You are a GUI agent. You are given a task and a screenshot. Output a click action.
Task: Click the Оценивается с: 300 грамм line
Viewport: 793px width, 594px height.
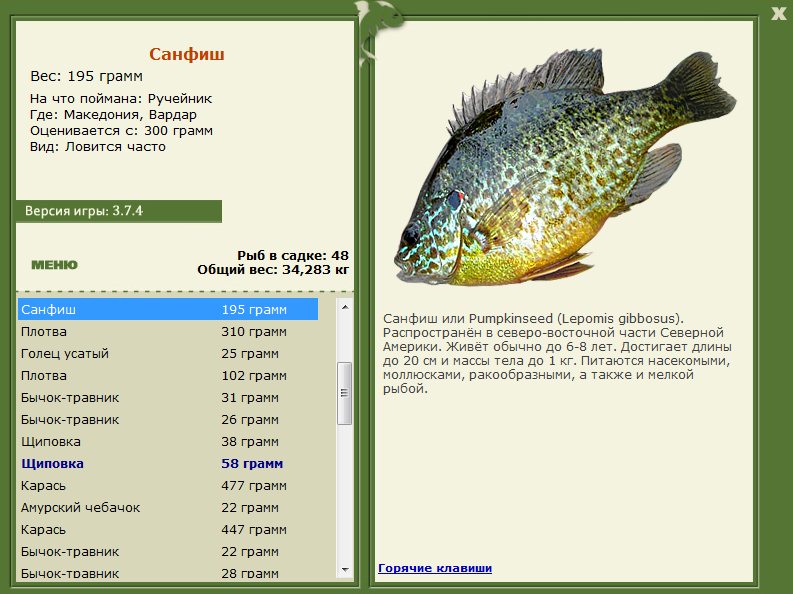pyautogui.click(x=121, y=131)
